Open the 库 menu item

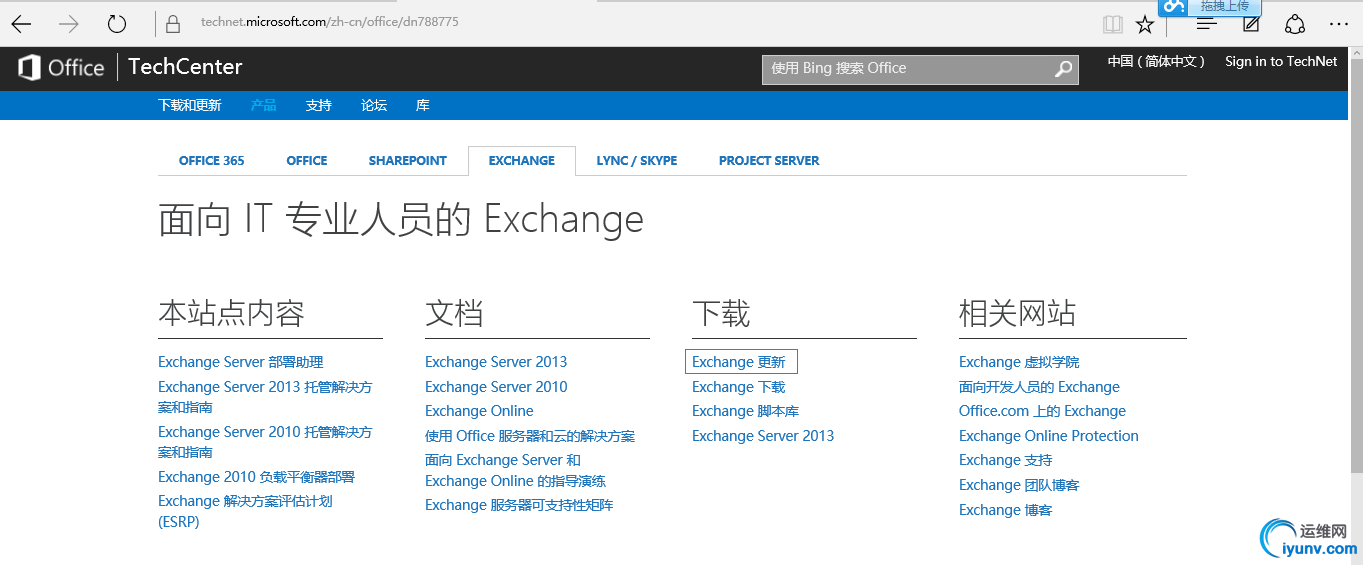[423, 105]
